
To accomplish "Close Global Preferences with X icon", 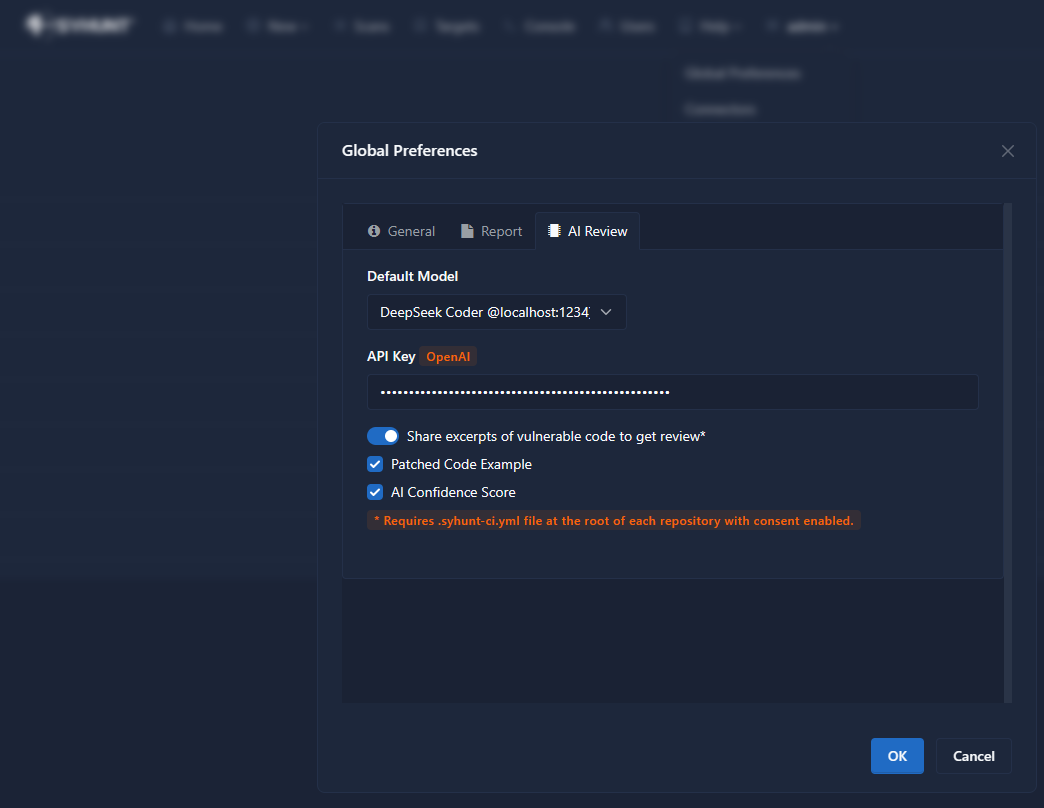I will coord(1008,151).
